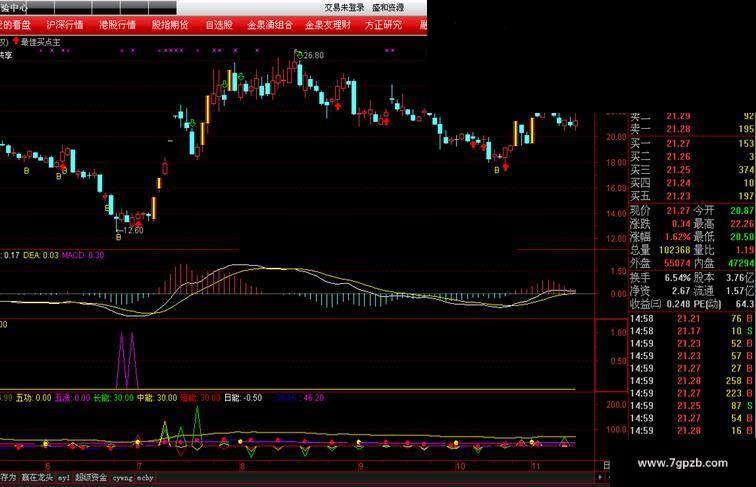The image size is (756, 487).
Task: Click the B signal marker under 12.60 low
Action: [119, 237]
